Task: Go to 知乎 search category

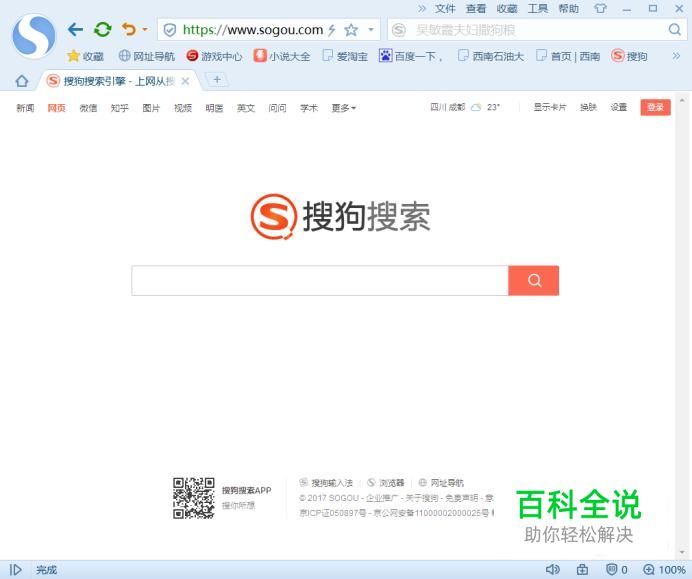Action: (x=120, y=108)
